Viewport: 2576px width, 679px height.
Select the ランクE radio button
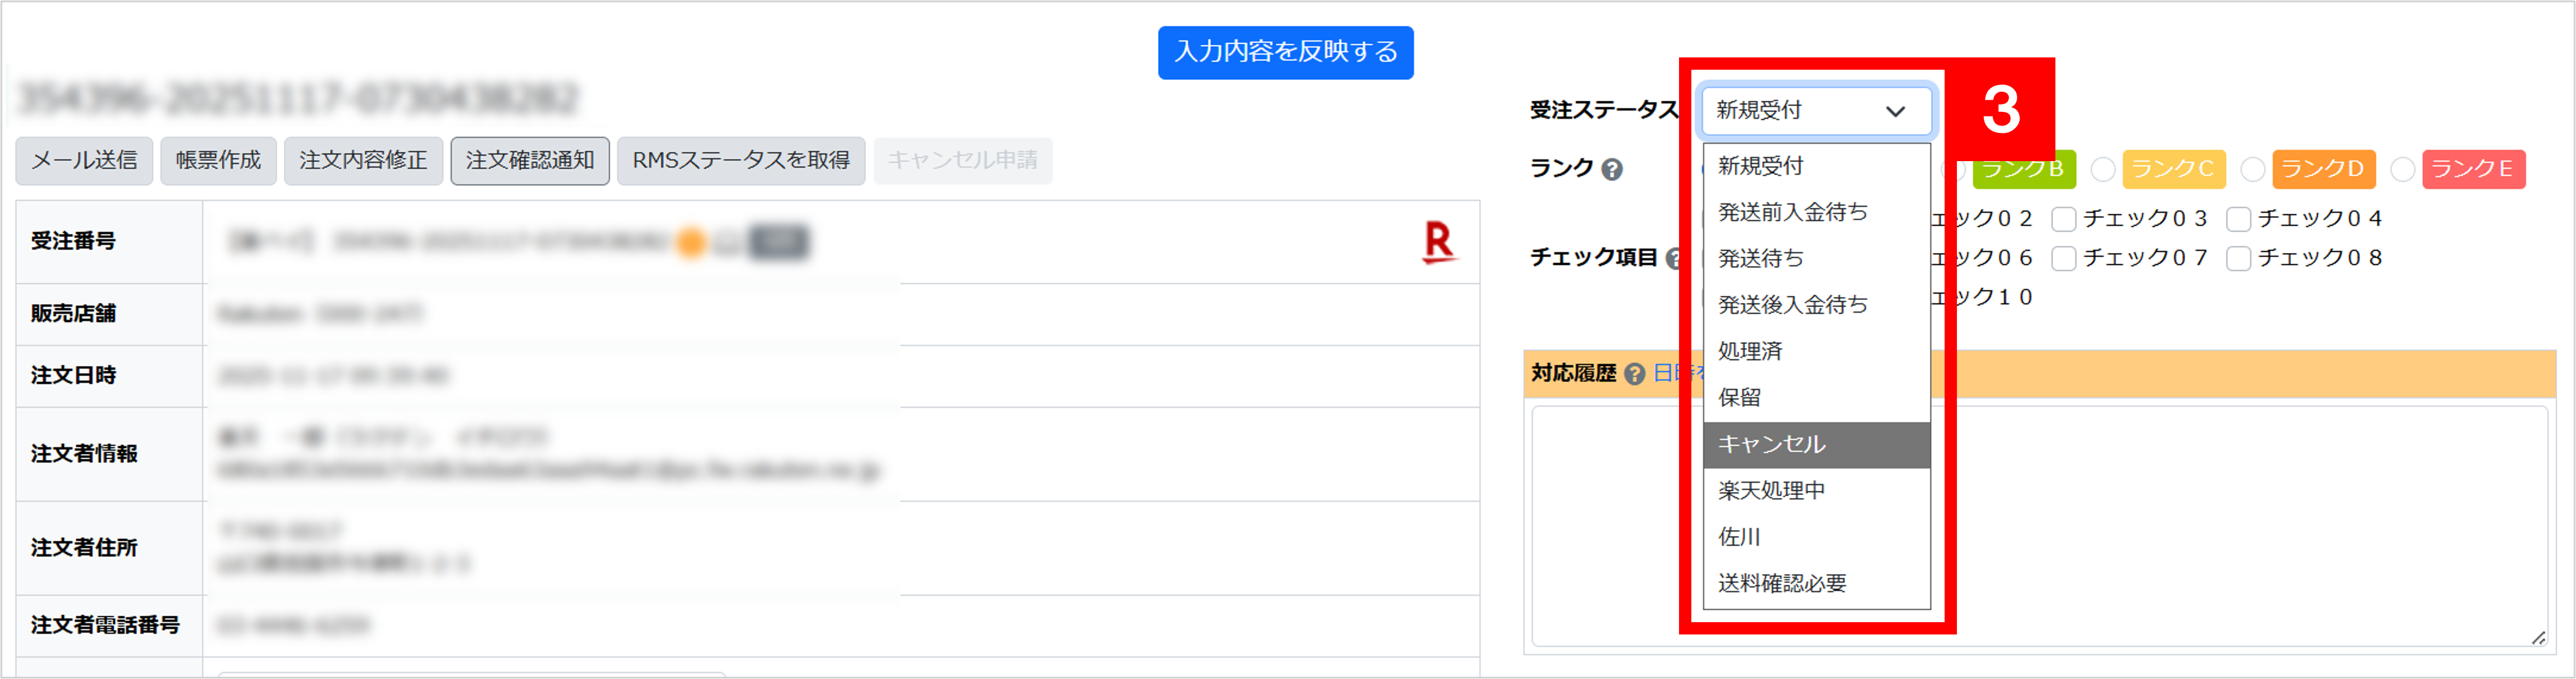coord(2402,169)
